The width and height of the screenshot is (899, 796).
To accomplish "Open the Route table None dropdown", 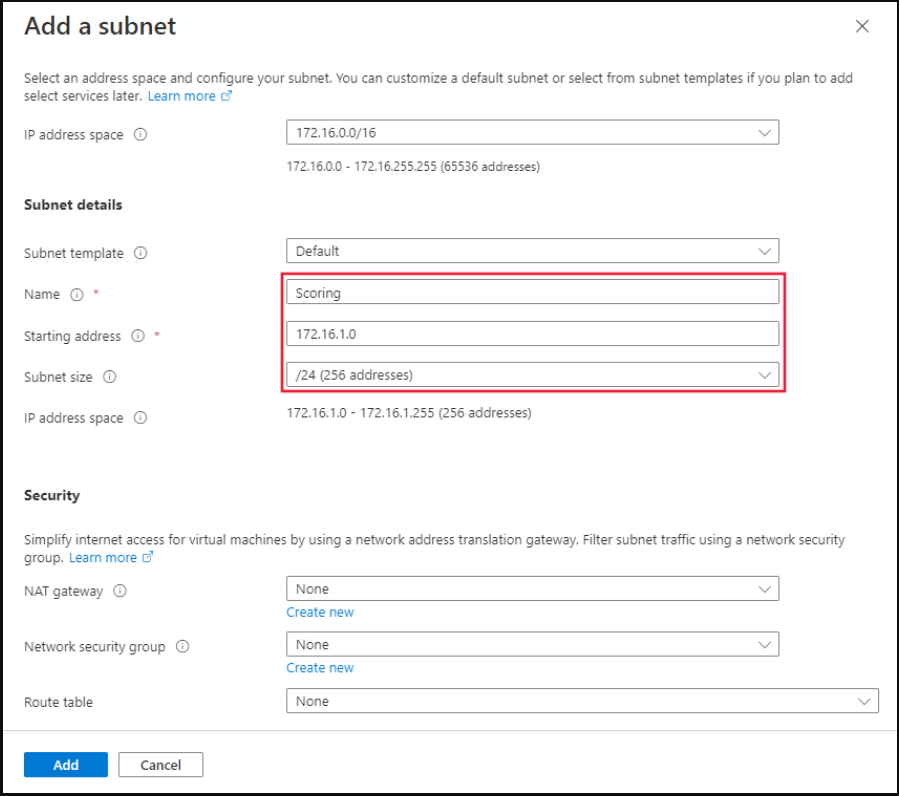I will [x=582, y=701].
